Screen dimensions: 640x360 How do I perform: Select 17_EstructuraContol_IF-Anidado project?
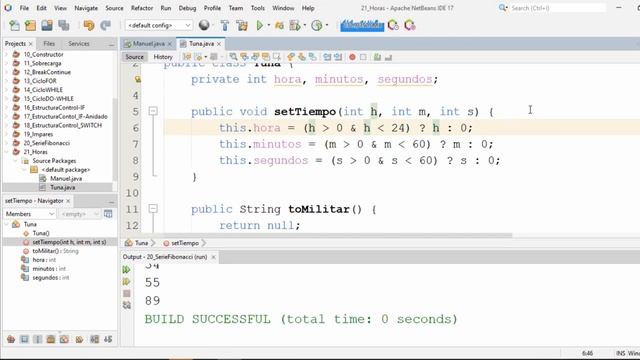point(65,116)
